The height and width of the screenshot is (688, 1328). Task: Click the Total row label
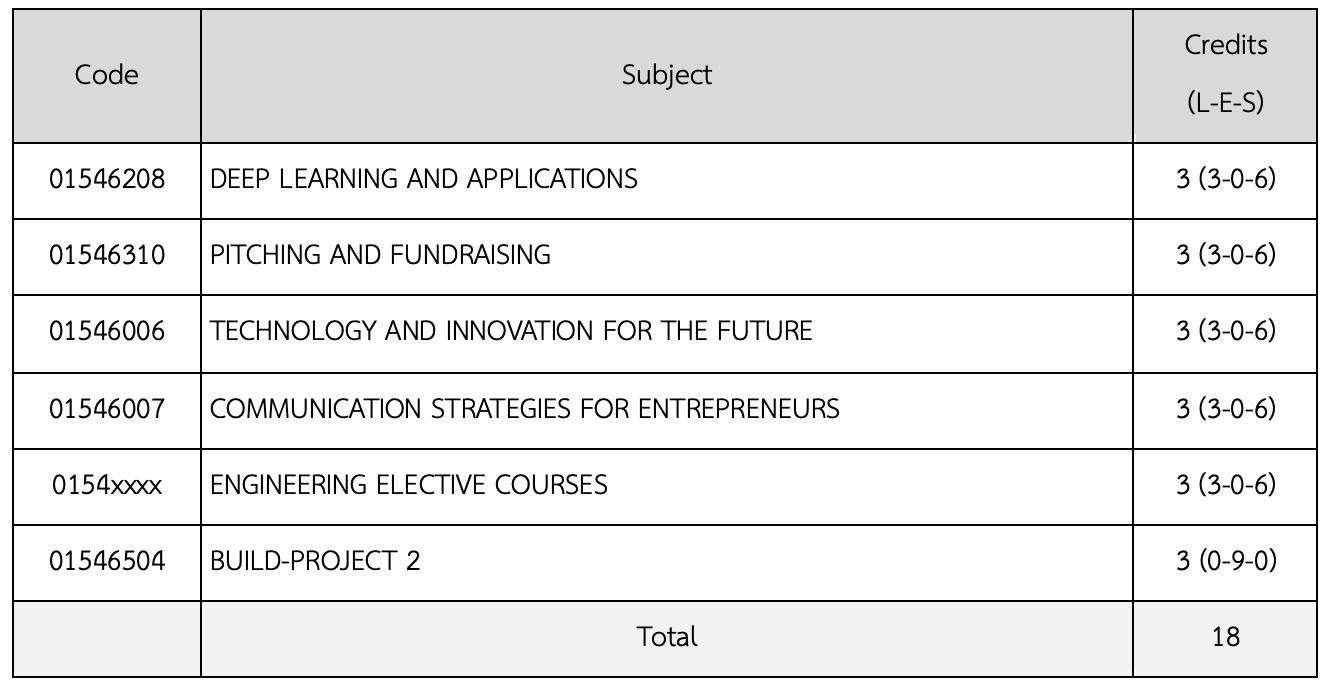667,637
